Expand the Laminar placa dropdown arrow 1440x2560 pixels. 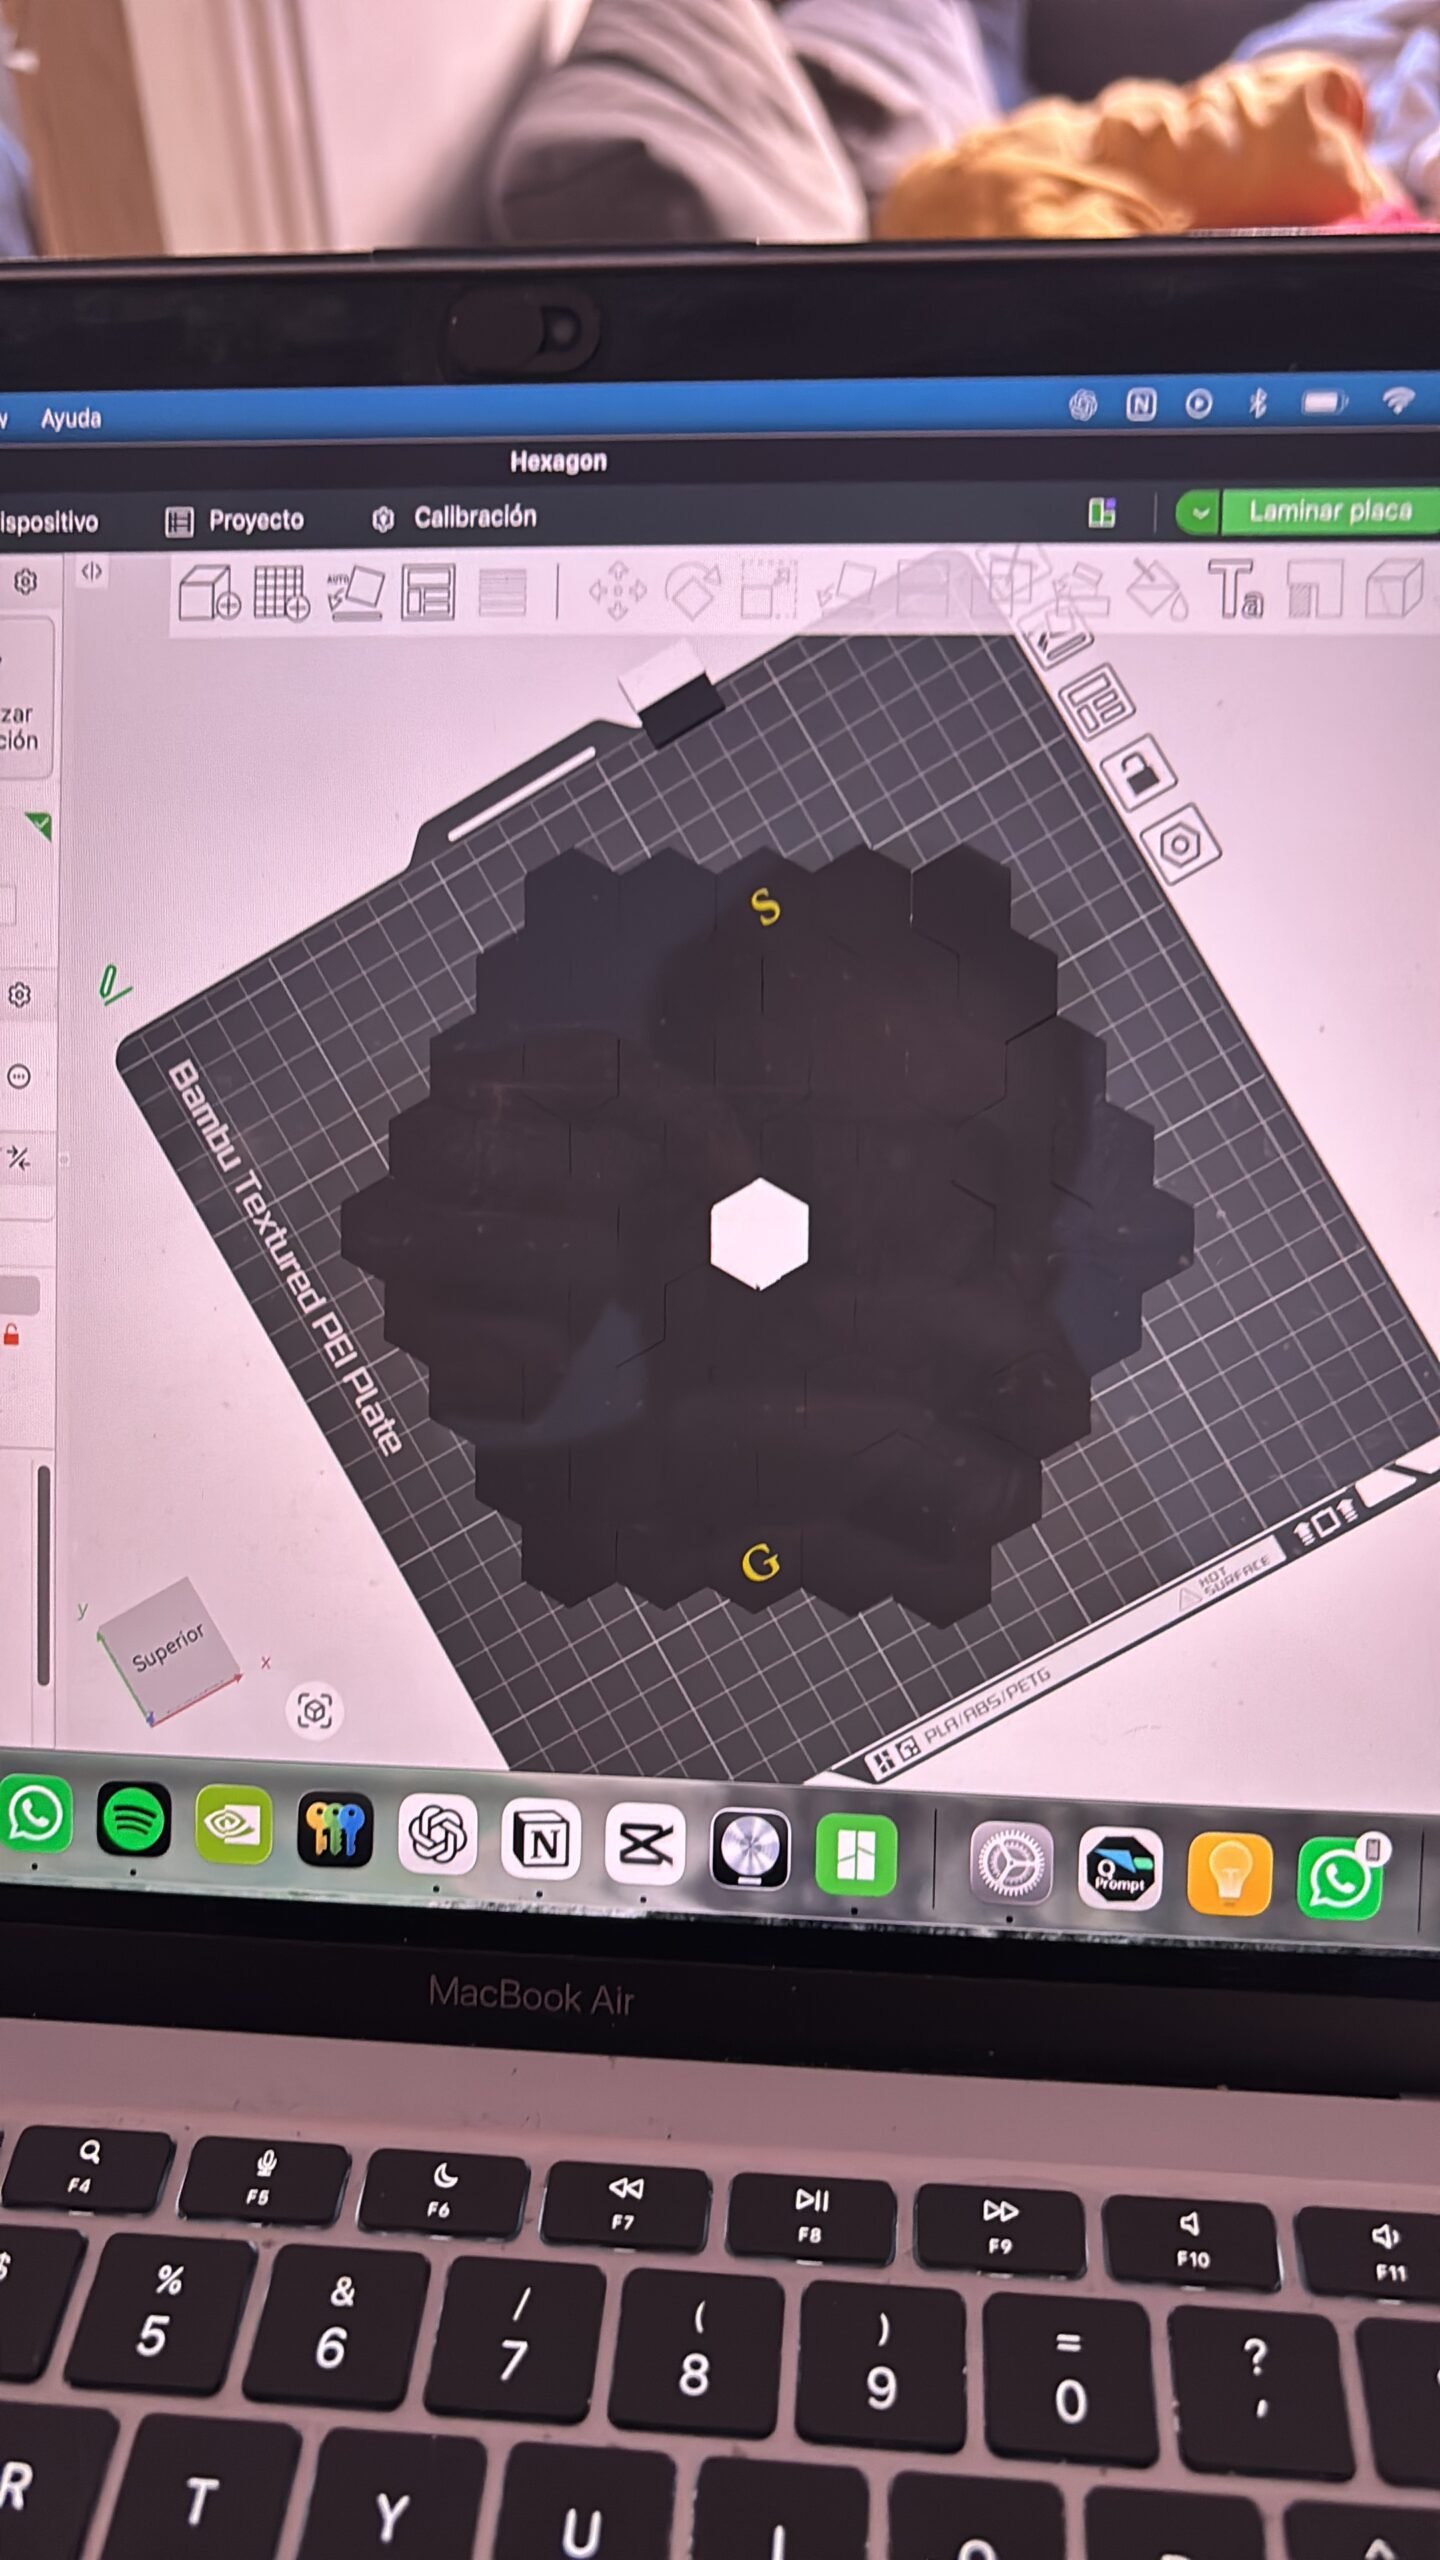(x=1198, y=514)
